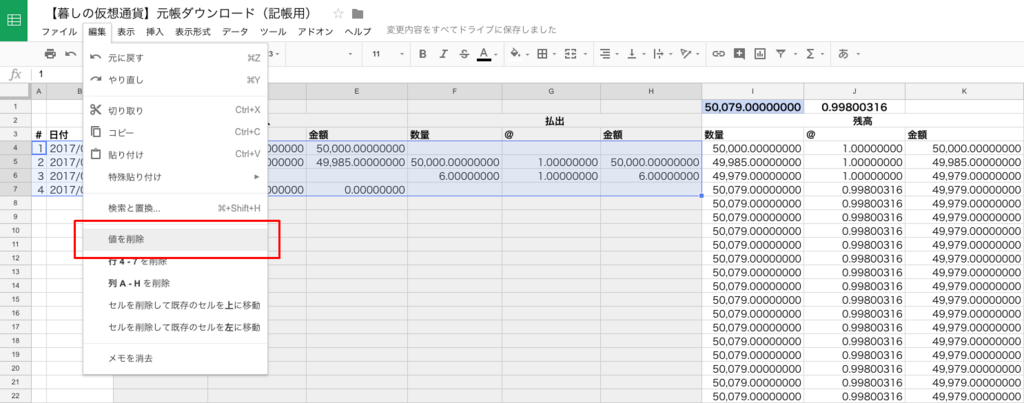The height and width of the screenshot is (403, 1024).
Task: Choose 列 A - H を削除
Action: pyautogui.click(x=175, y=283)
